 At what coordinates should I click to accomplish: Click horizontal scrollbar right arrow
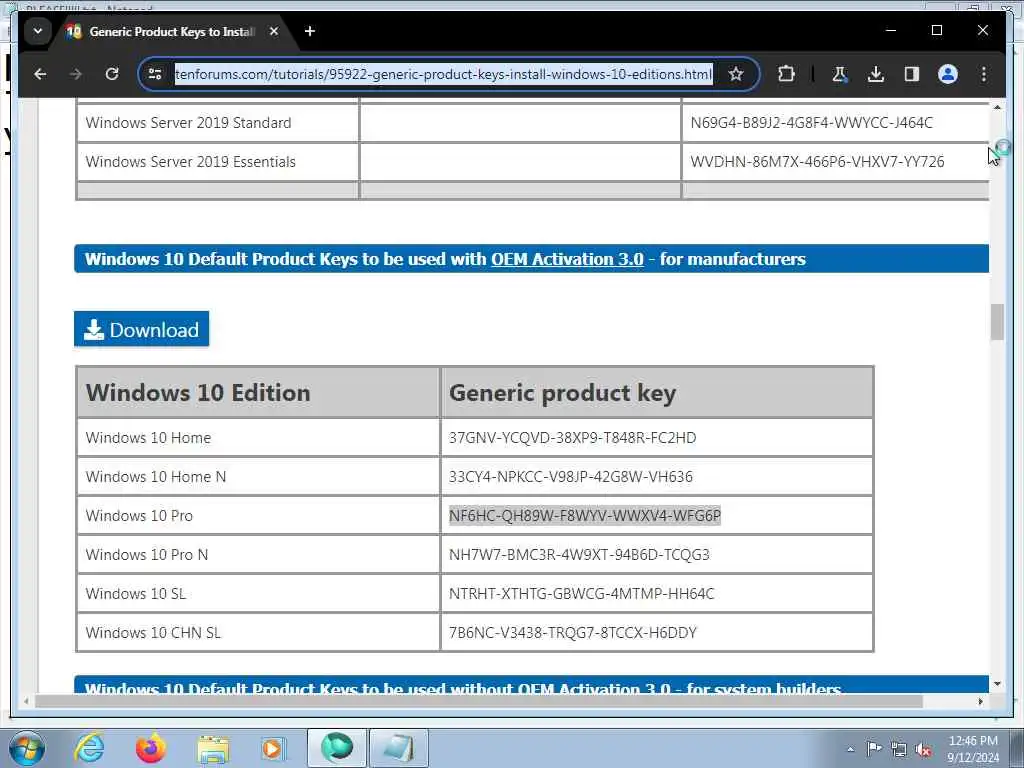click(980, 701)
